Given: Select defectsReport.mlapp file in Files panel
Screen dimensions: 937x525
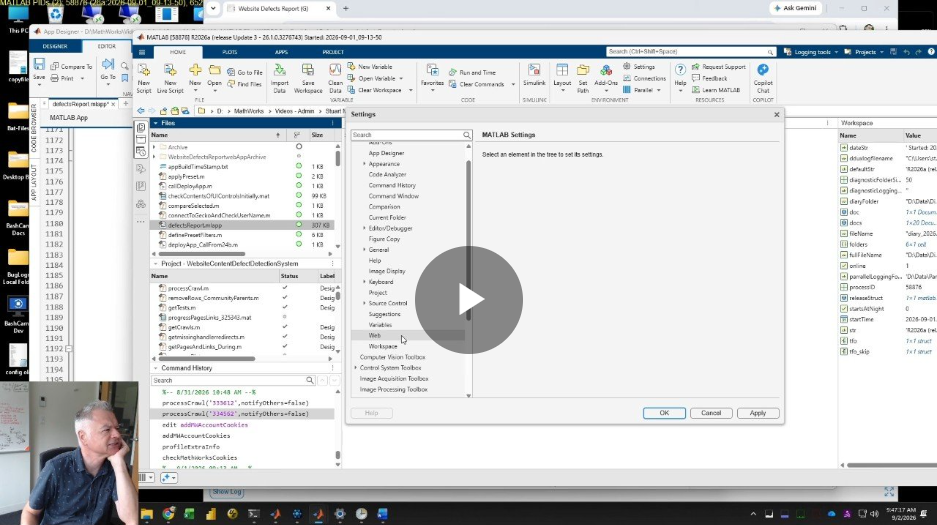Looking at the screenshot, I should click(242, 225).
